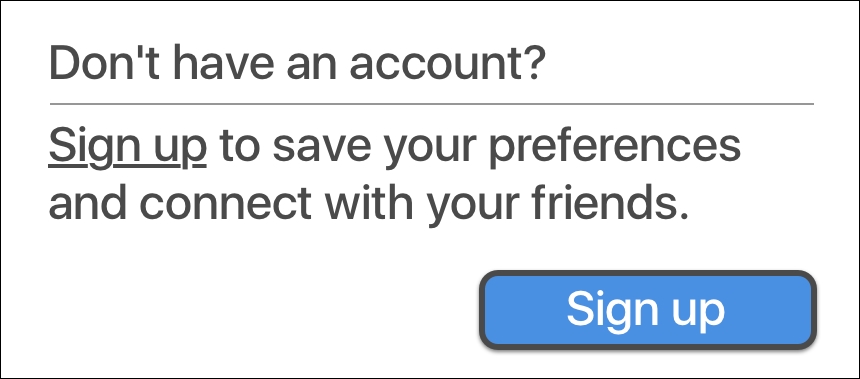
Task: Click the underlined "Sign up" text link
Action: point(128,147)
